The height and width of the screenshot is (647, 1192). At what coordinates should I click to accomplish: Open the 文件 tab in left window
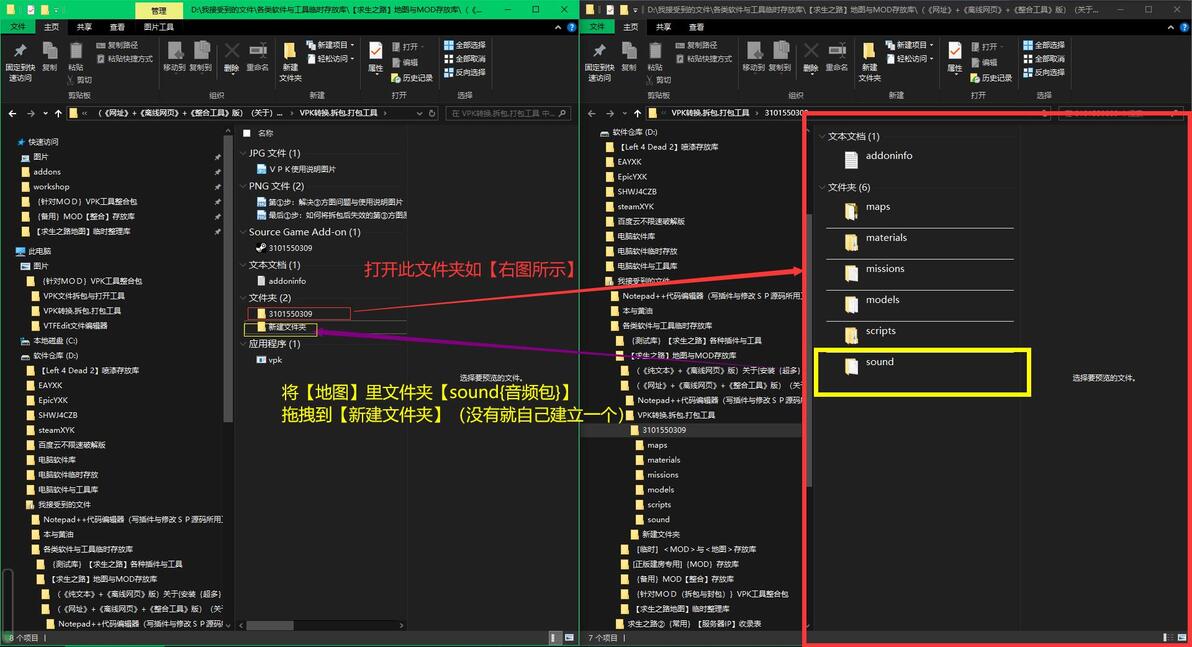coord(17,27)
